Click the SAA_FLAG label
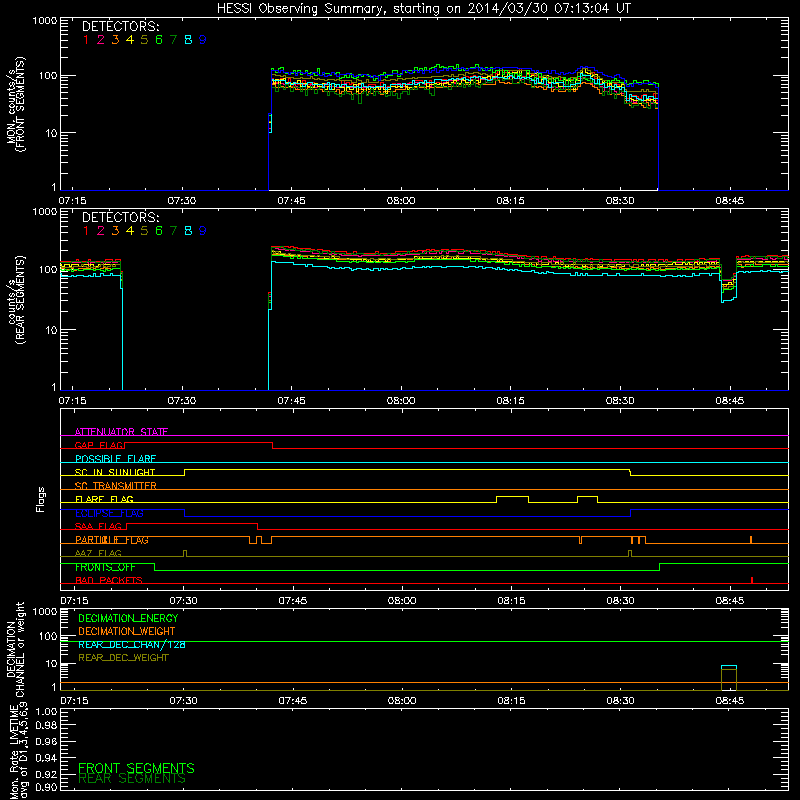This screenshot has width=800, height=800. tap(98, 527)
